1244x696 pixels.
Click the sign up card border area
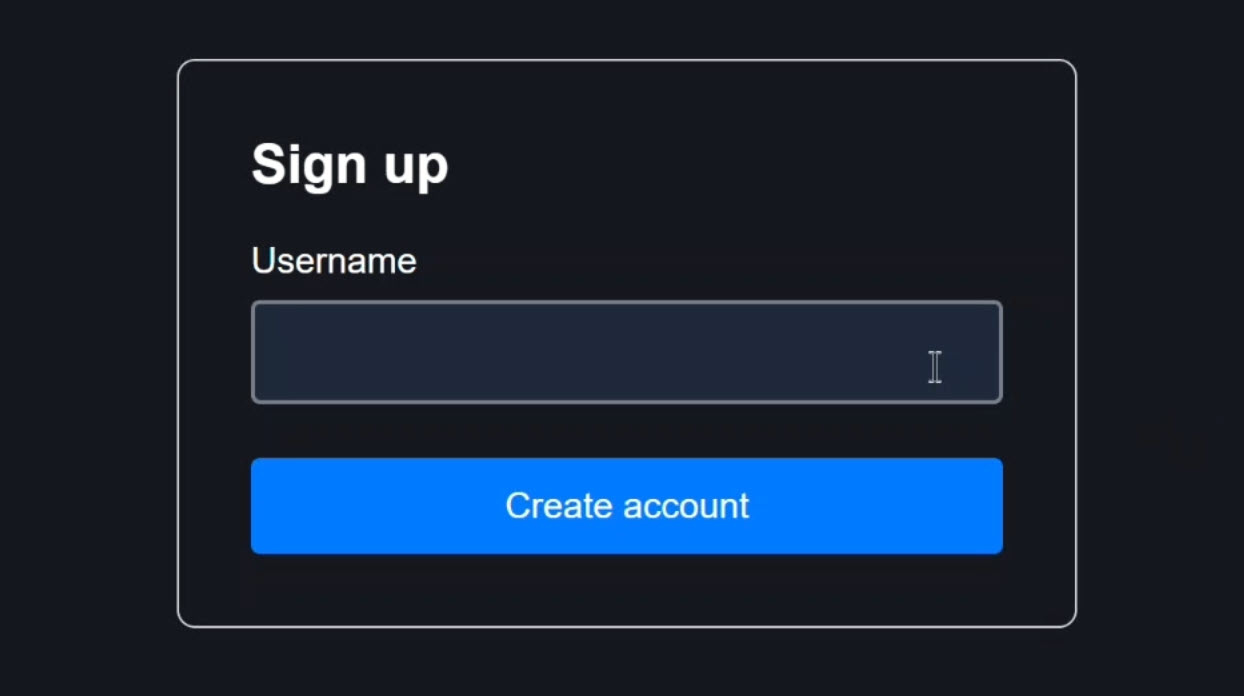point(627,61)
